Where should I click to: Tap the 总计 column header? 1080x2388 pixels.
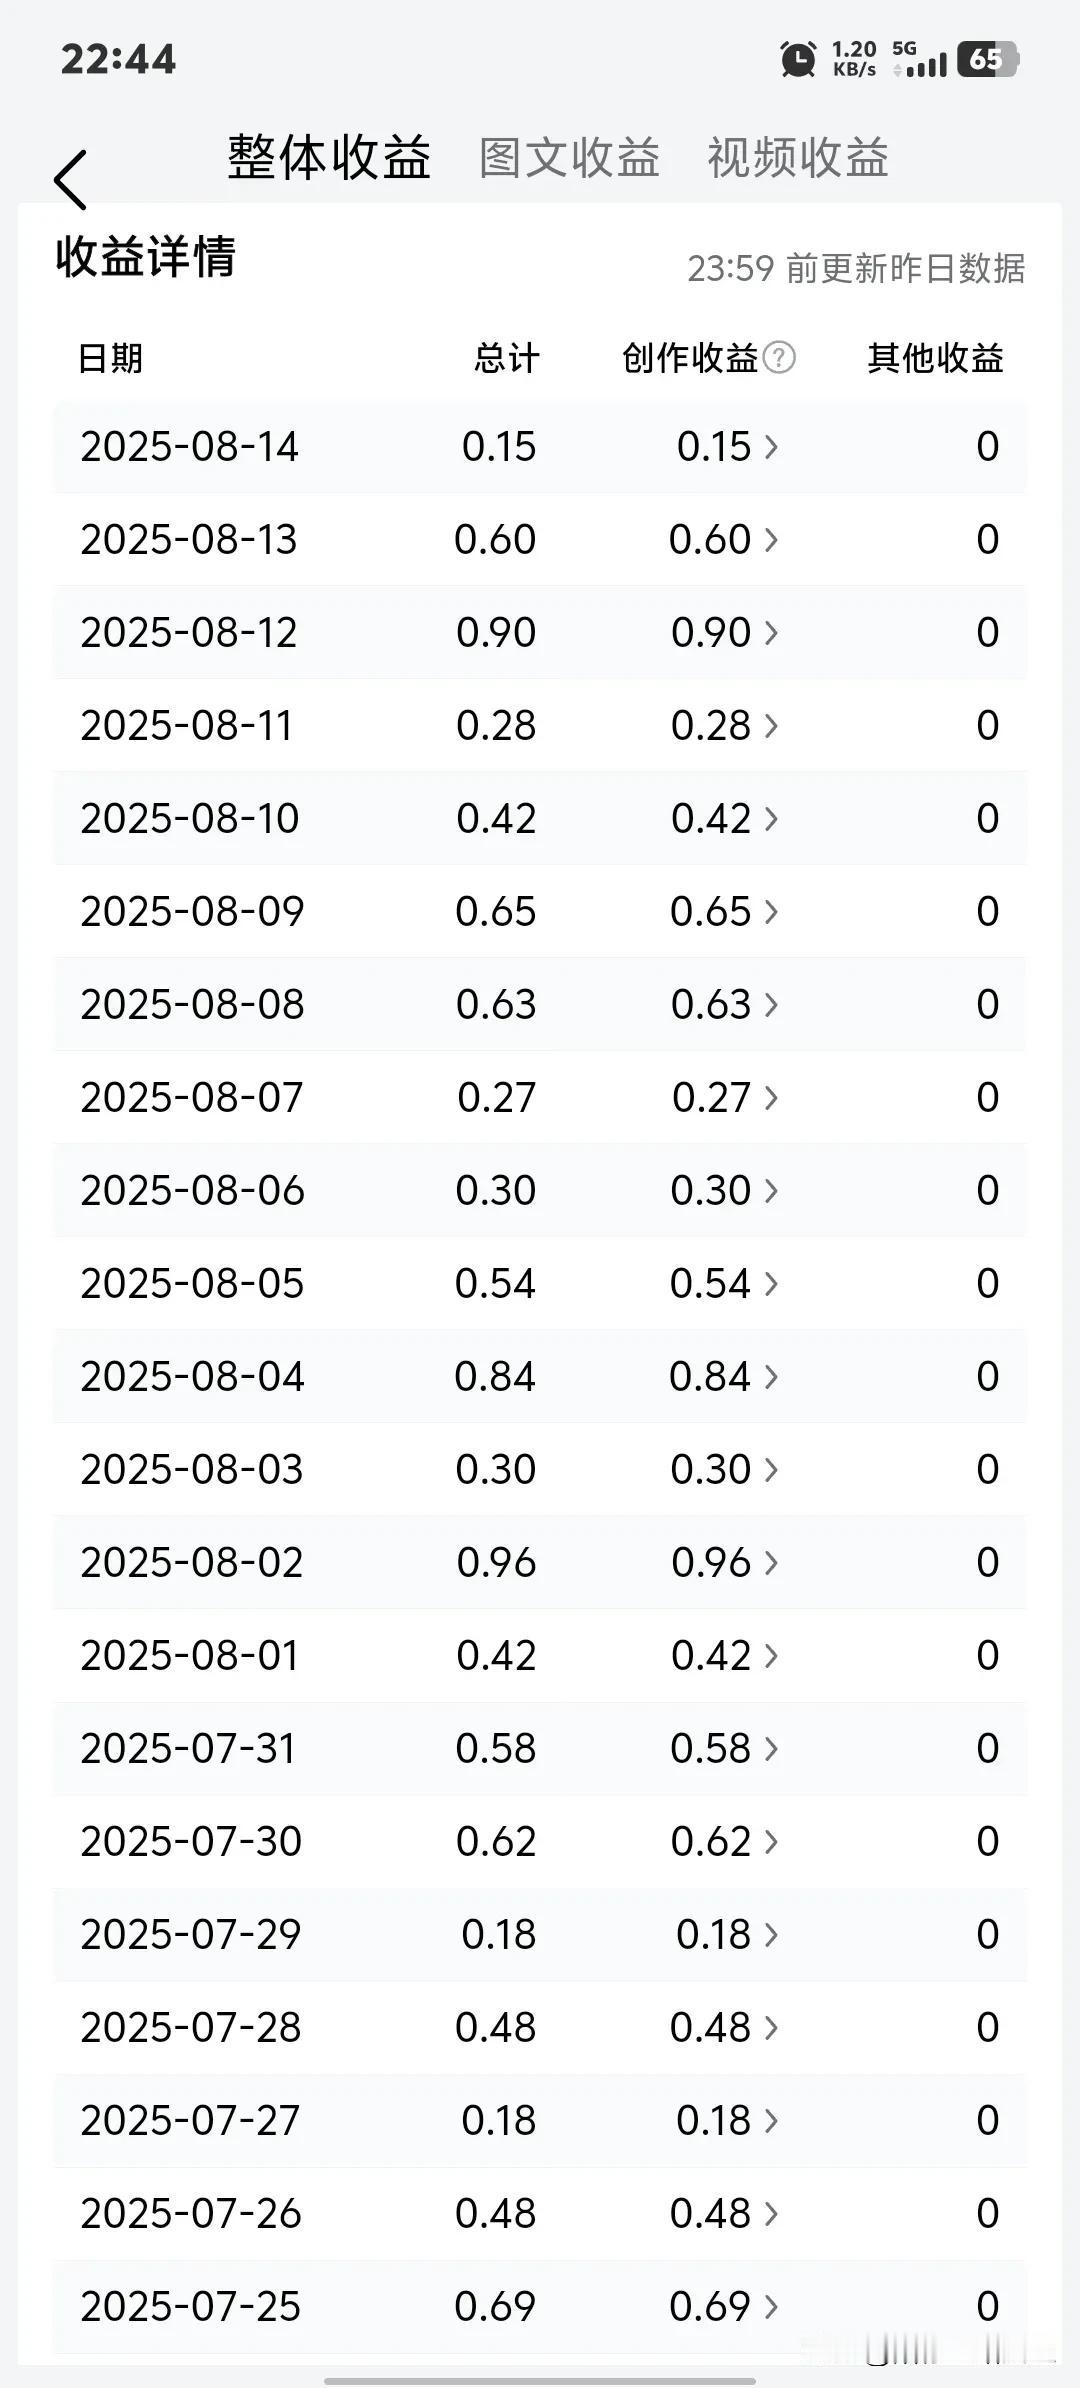(x=507, y=358)
